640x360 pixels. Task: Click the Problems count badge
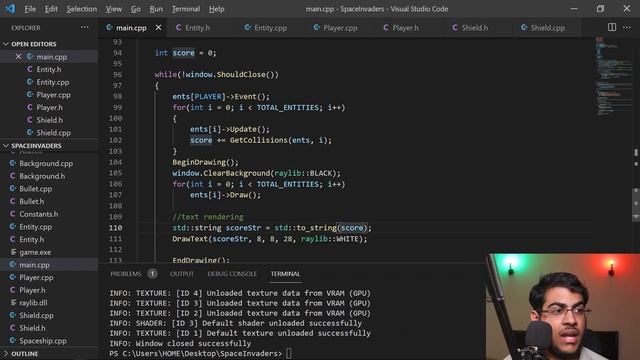[152, 273]
